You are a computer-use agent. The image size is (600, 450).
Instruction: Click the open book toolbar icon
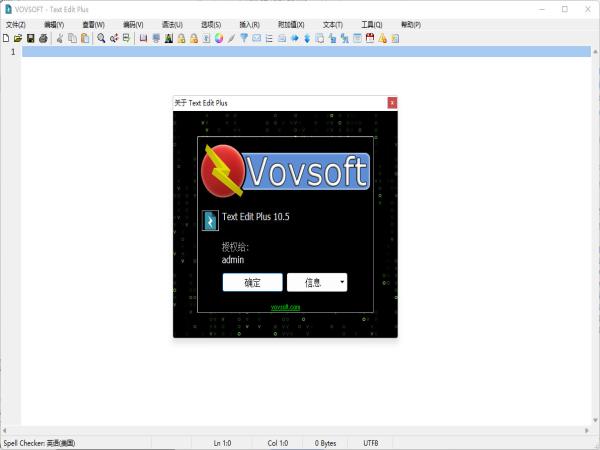[143, 38]
